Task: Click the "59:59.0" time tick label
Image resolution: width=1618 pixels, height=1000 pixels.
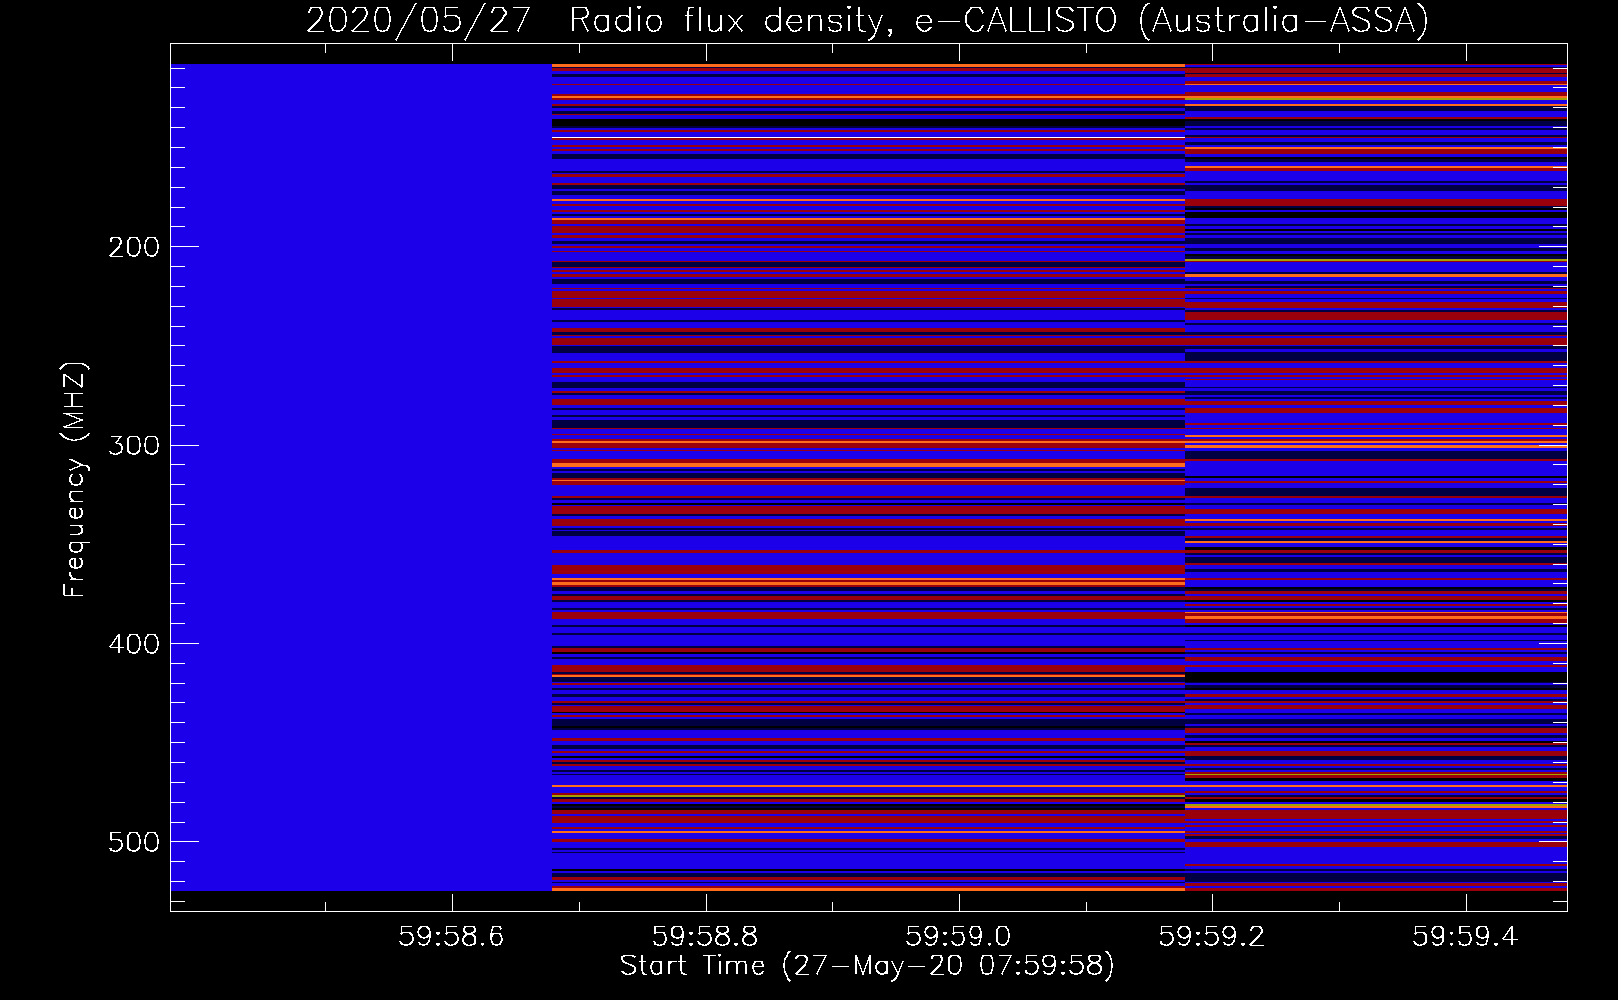Action: 959,936
